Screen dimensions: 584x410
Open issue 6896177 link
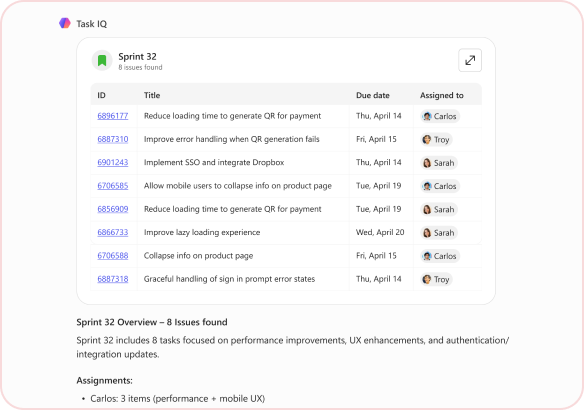[112, 116]
